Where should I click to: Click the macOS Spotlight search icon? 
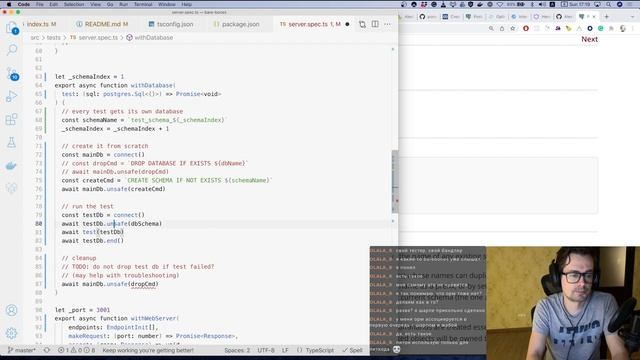(608, 4)
